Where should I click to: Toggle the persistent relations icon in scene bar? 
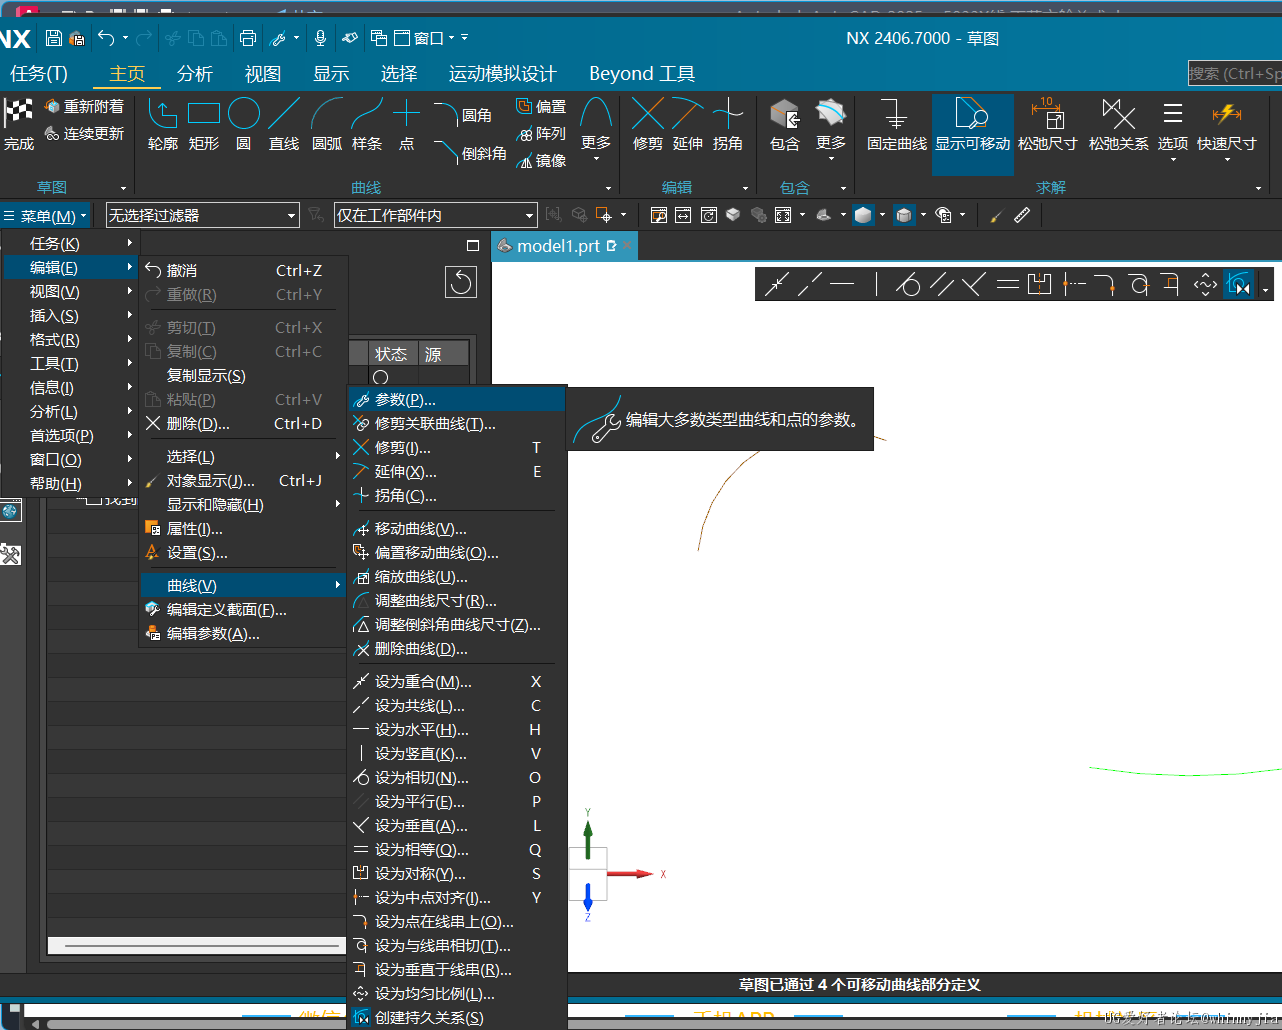tap(1239, 284)
